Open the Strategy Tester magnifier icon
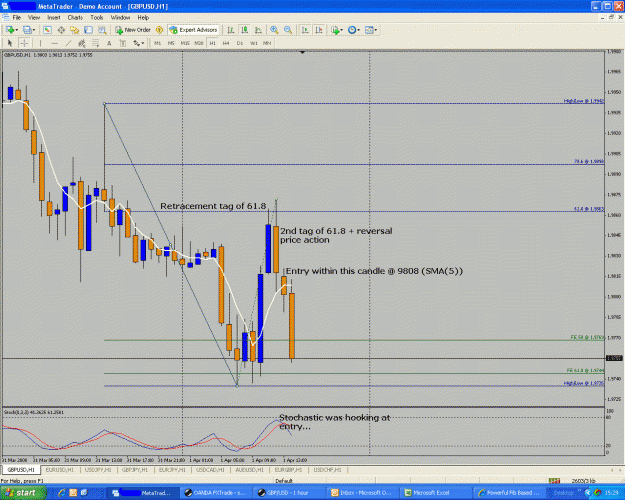The height and width of the screenshot is (500, 625). point(102,30)
